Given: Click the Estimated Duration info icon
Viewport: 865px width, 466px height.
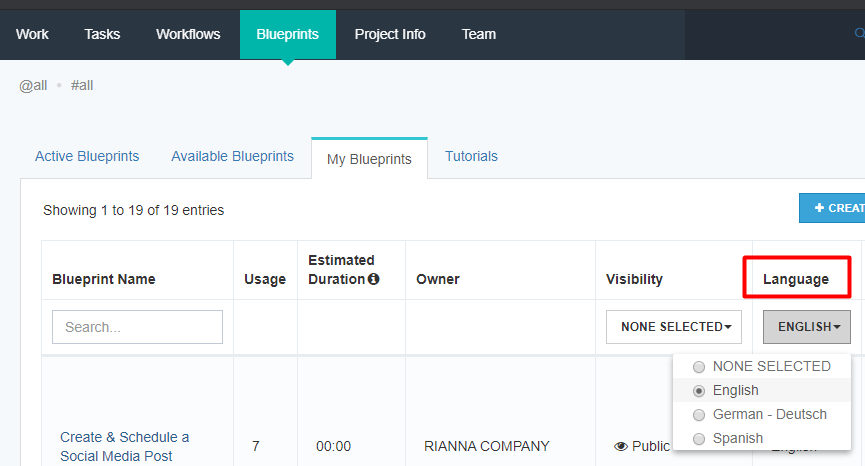Looking at the screenshot, I should (x=373, y=280).
